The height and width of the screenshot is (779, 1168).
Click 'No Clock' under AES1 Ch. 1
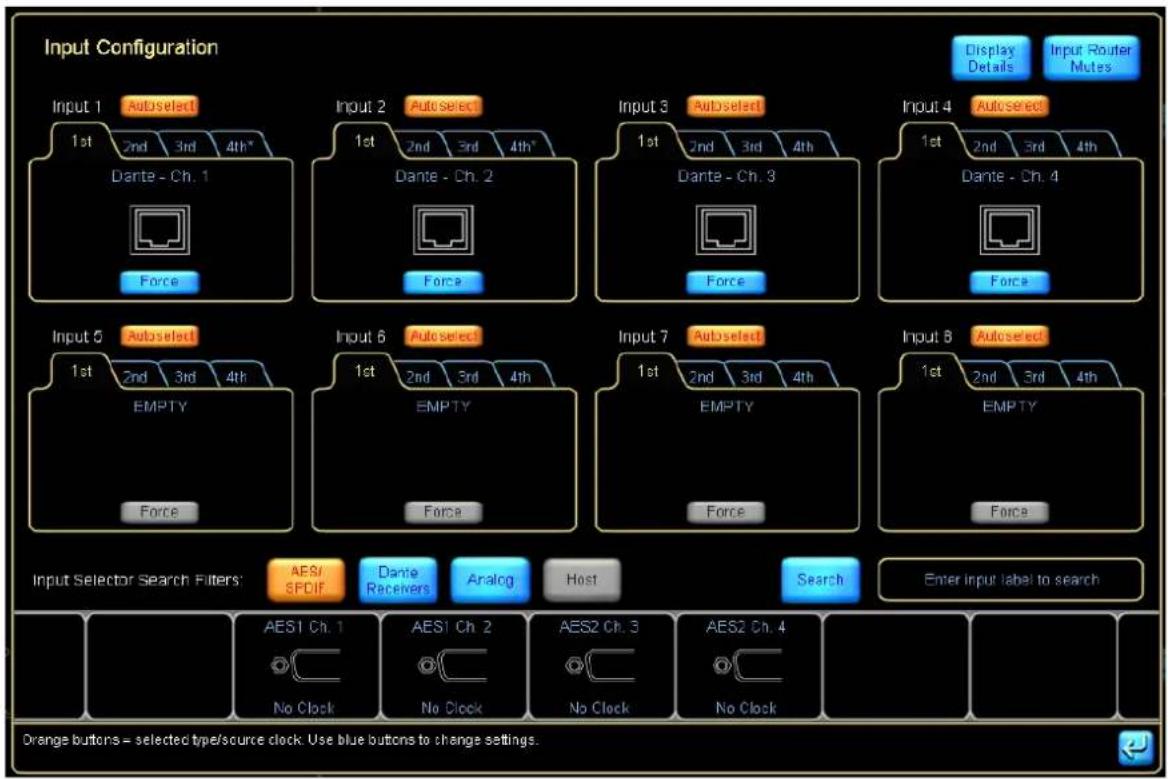click(304, 708)
